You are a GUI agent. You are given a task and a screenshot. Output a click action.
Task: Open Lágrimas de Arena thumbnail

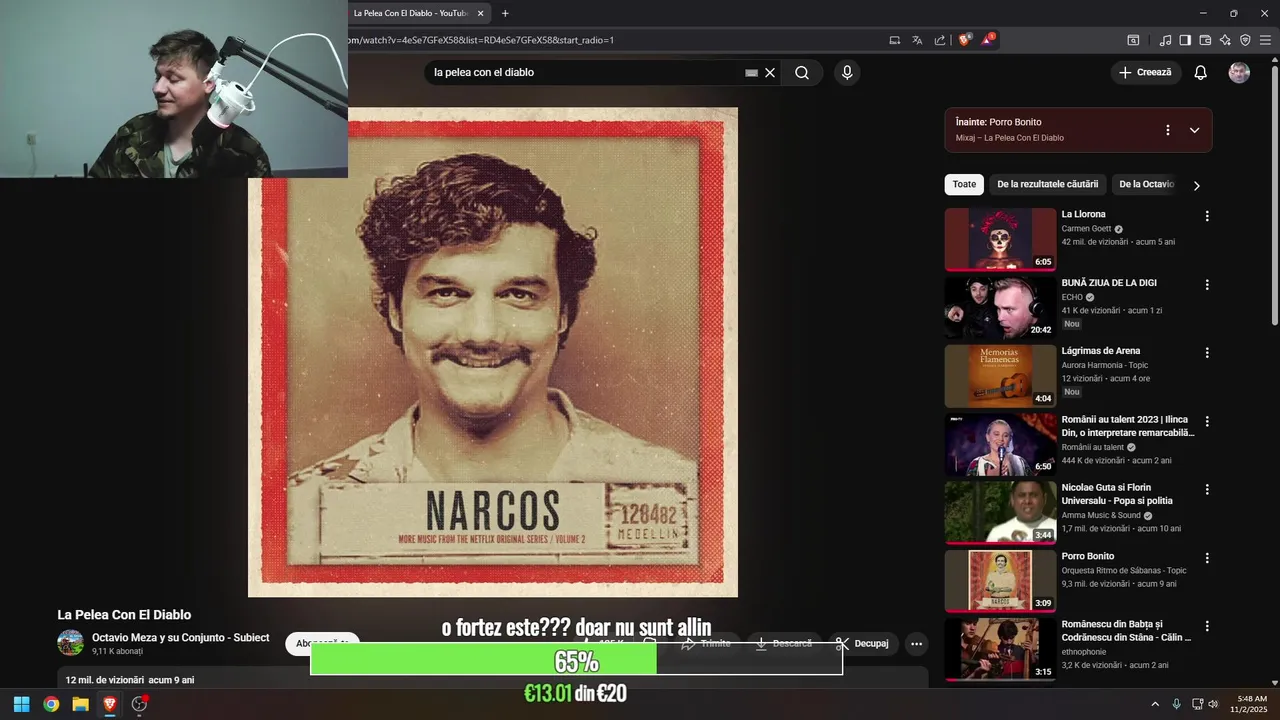click(x=1000, y=376)
